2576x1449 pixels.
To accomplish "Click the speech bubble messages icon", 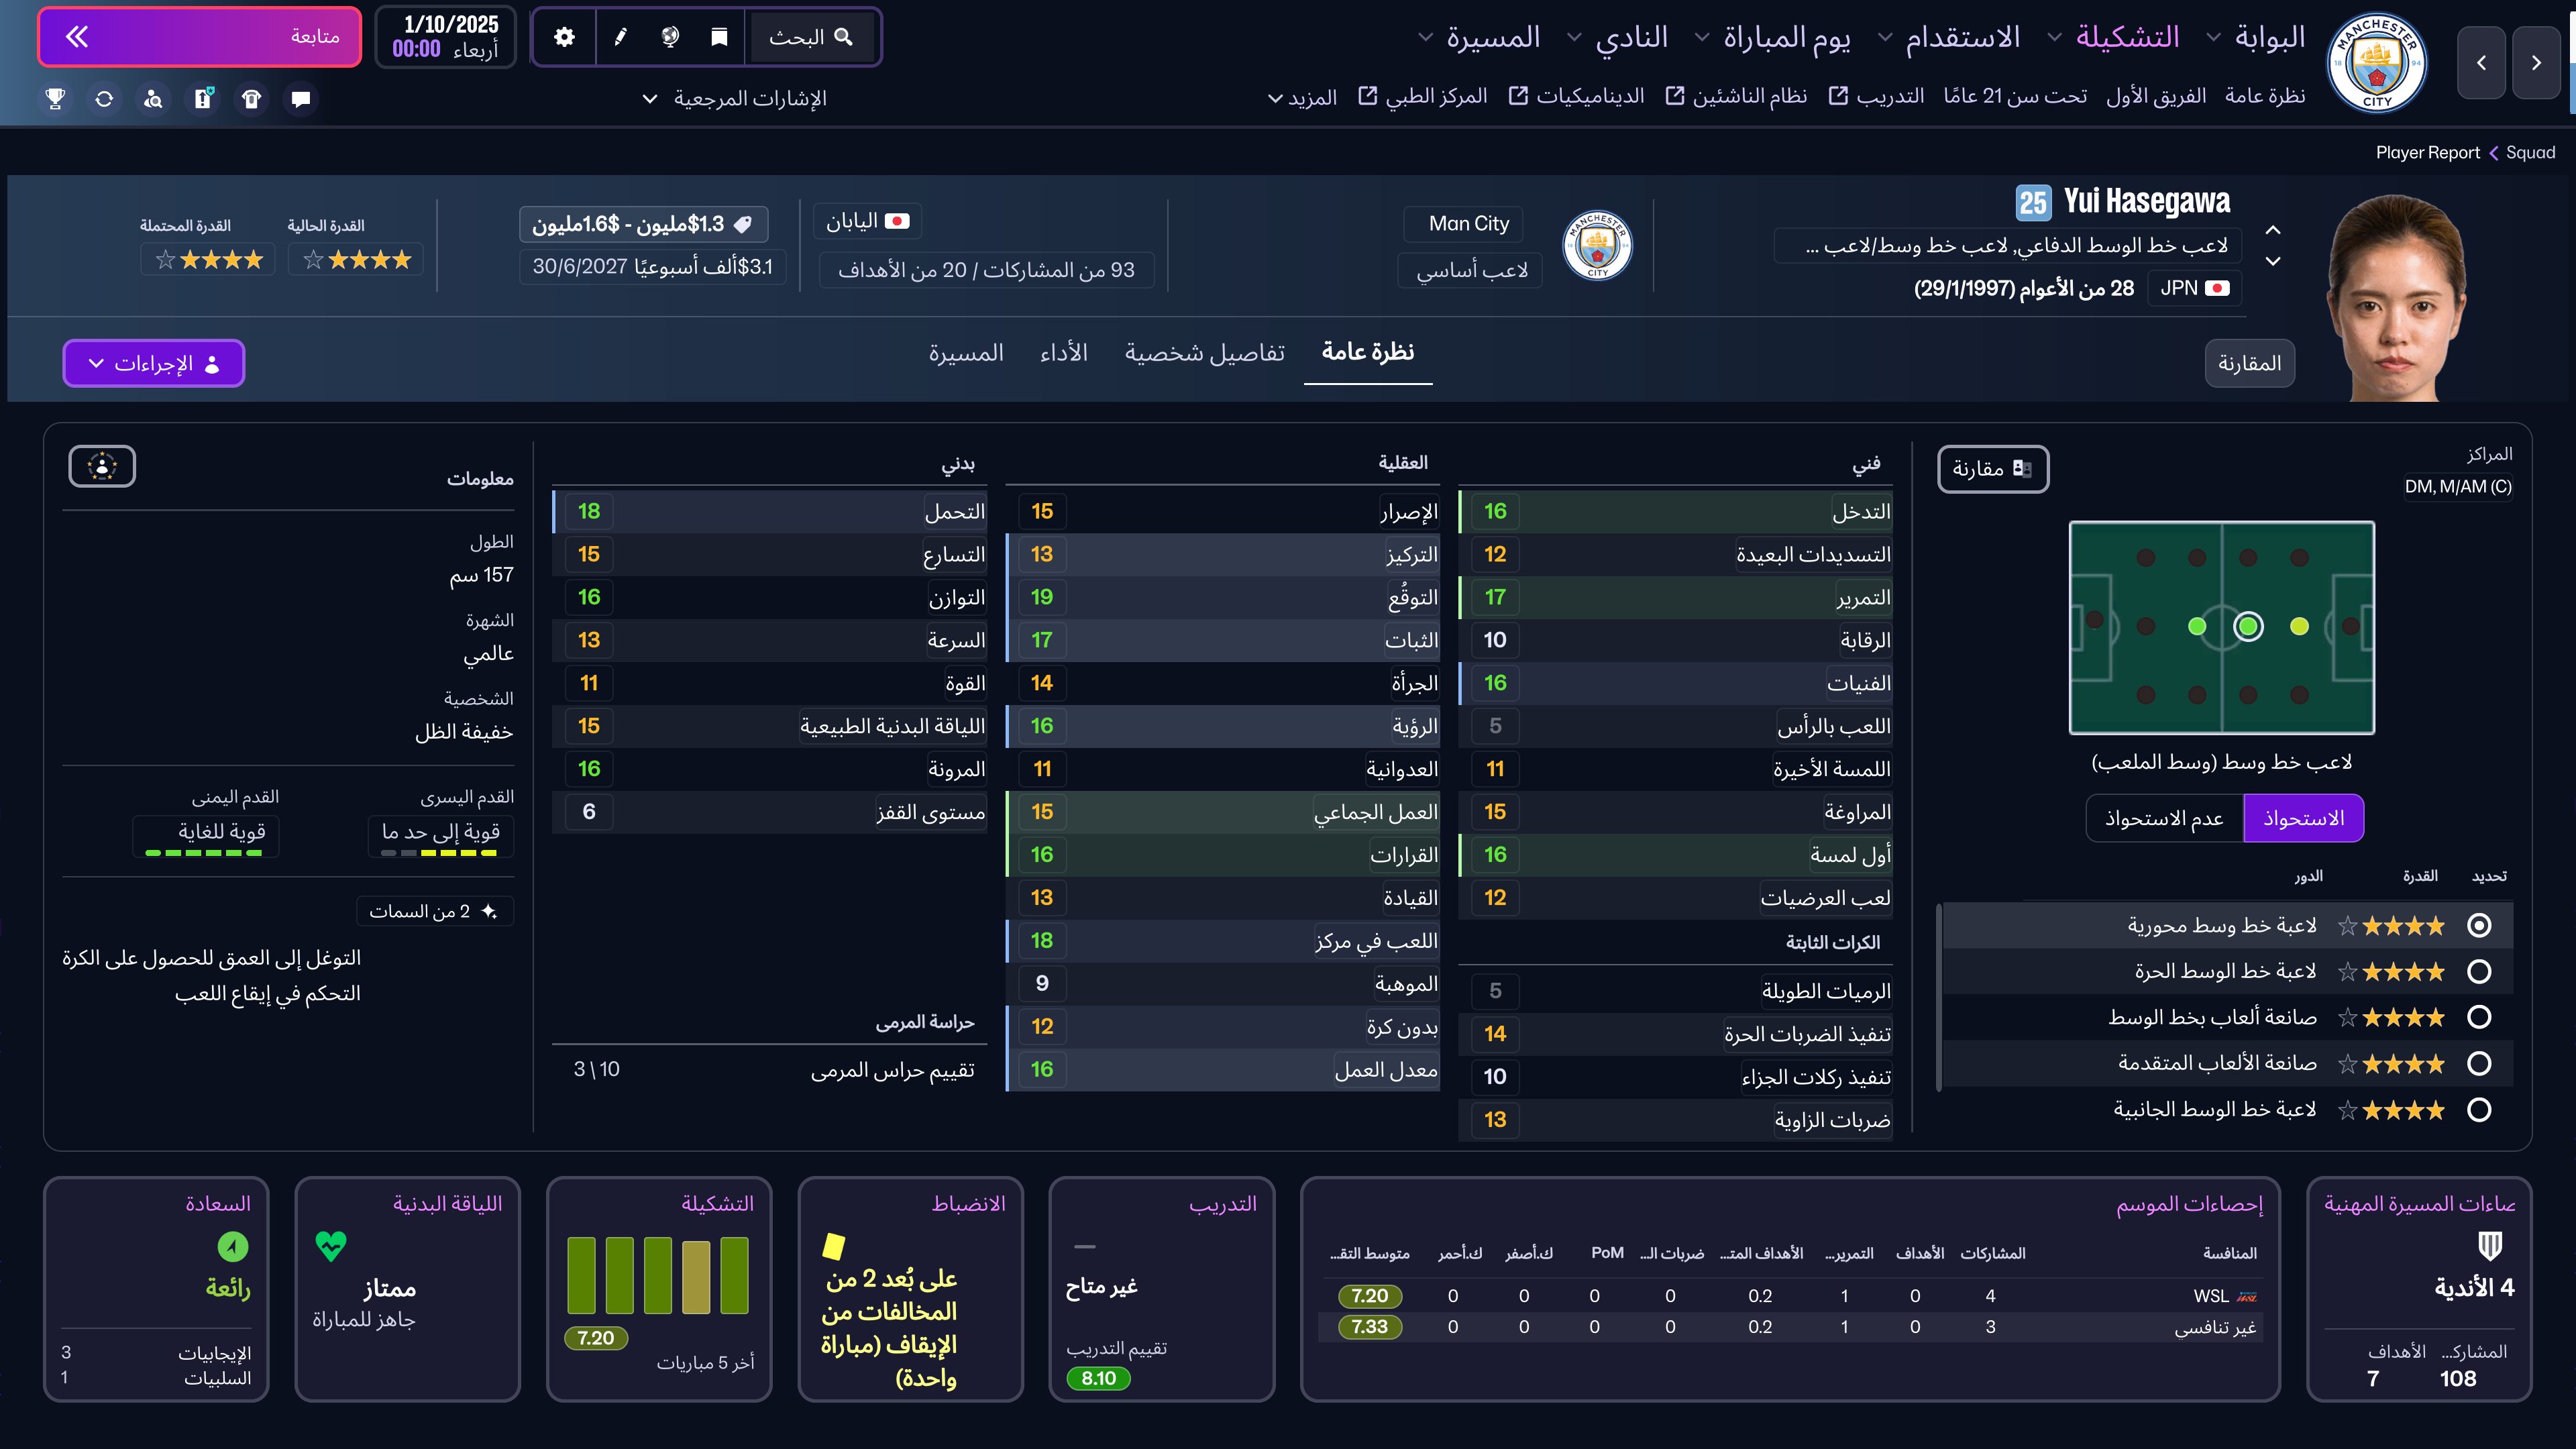I will [x=300, y=98].
